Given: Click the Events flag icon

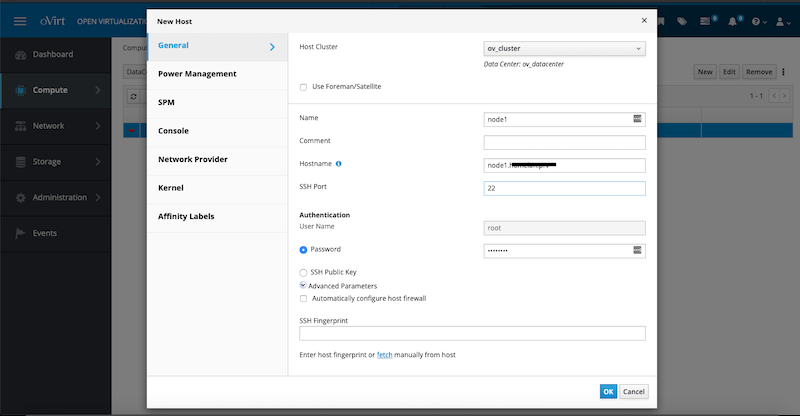Looking at the screenshot, I should (20, 233).
